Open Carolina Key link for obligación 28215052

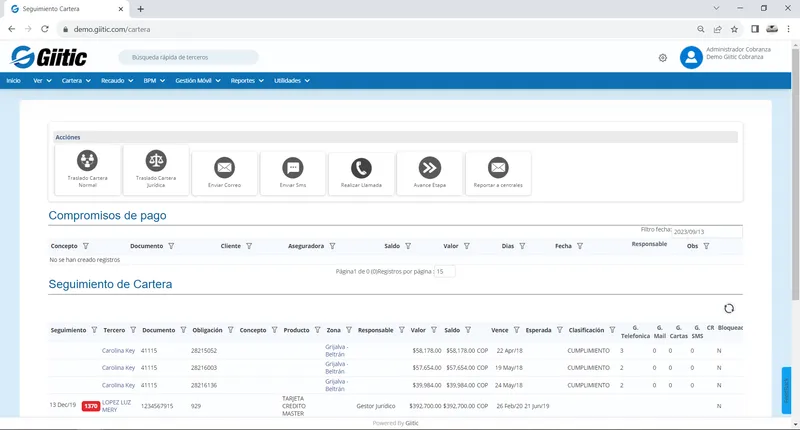[x=118, y=350]
